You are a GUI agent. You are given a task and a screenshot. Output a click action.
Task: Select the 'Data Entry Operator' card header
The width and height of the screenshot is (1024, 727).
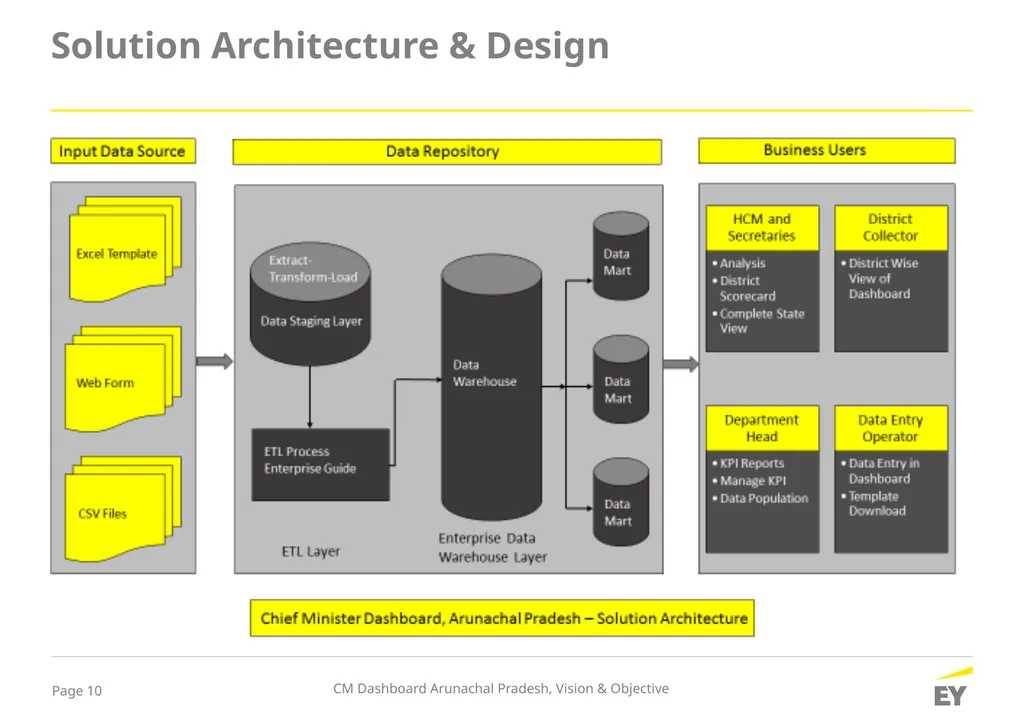coord(891,428)
